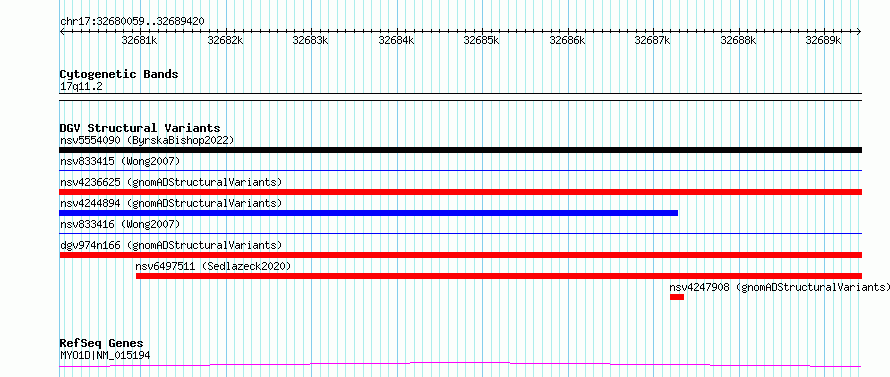Screen dimensions: 890x377
Task: Click the red dgv974n166 variant bar
Action: click(x=460, y=255)
